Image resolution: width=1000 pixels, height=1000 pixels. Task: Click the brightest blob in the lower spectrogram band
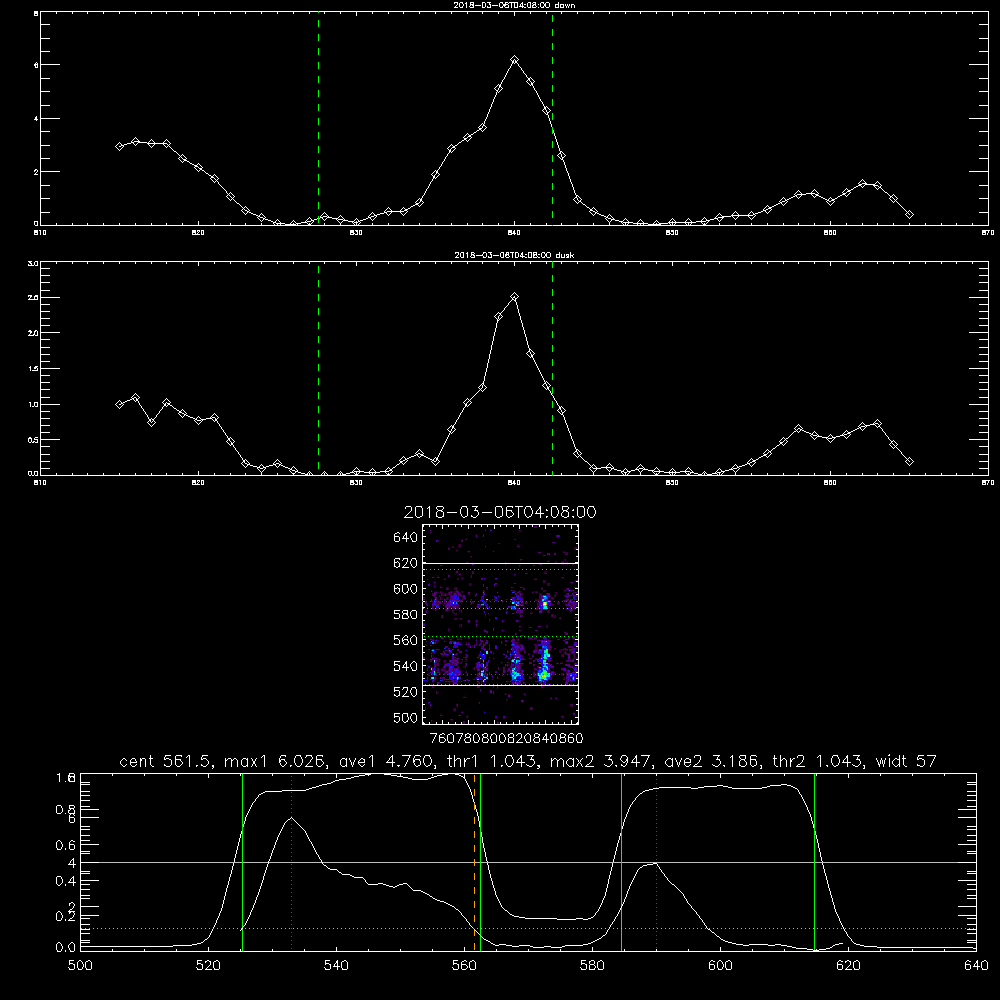coord(544,673)
